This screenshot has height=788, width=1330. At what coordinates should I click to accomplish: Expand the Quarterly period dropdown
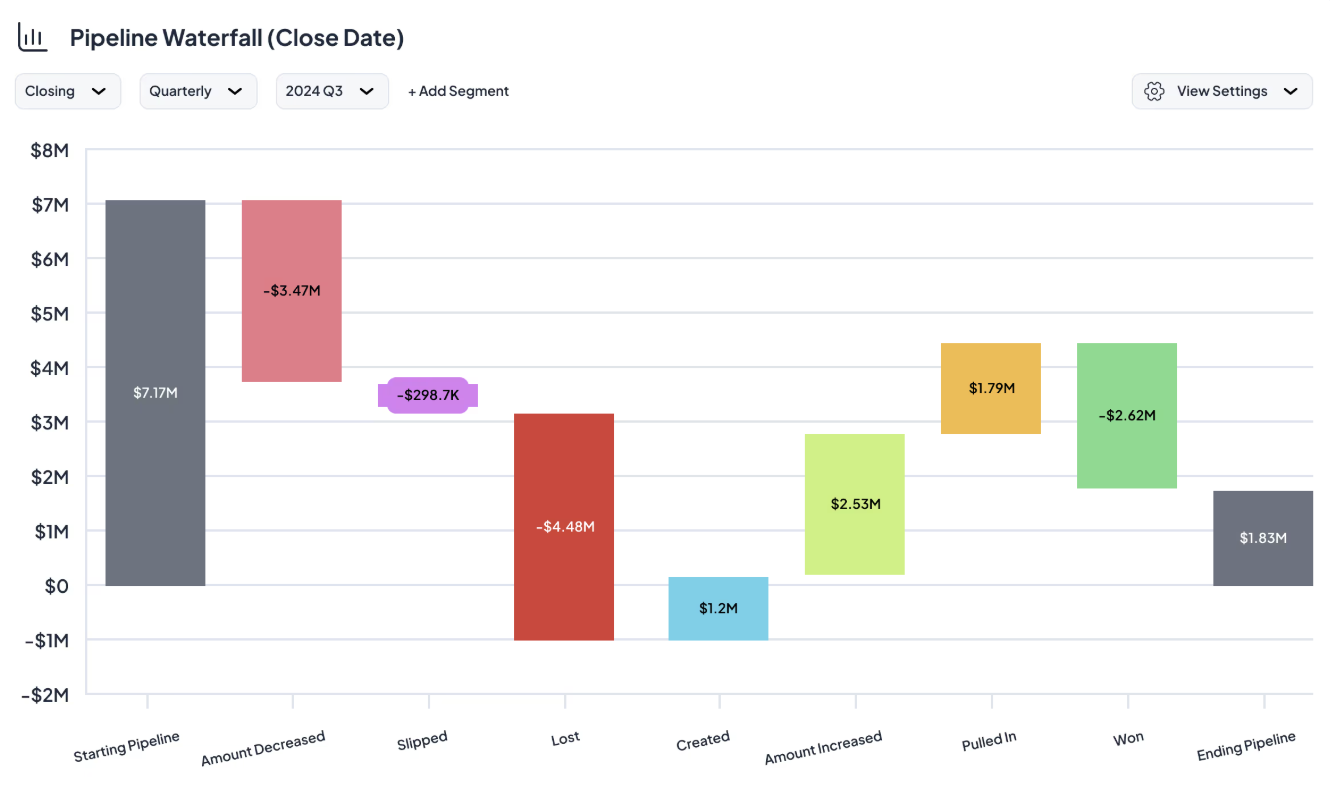tap(198, 90)
